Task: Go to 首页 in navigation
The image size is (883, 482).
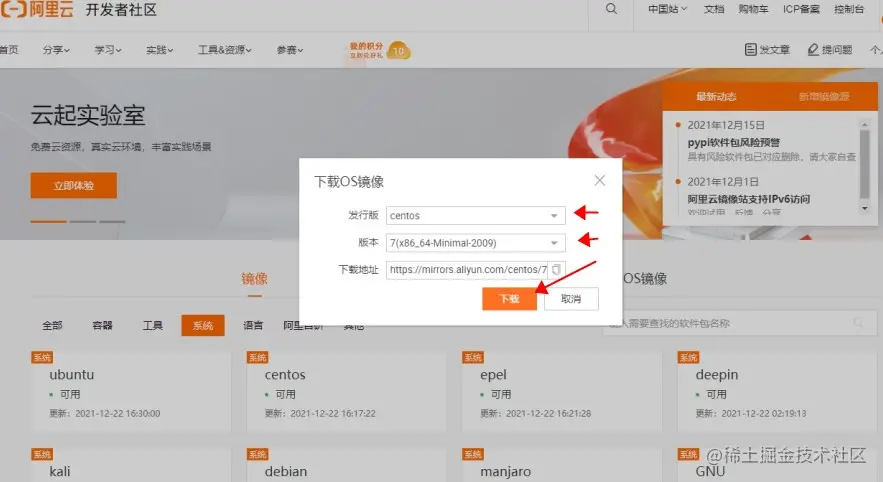Action: pyautogui.click(x=9, y=50)
